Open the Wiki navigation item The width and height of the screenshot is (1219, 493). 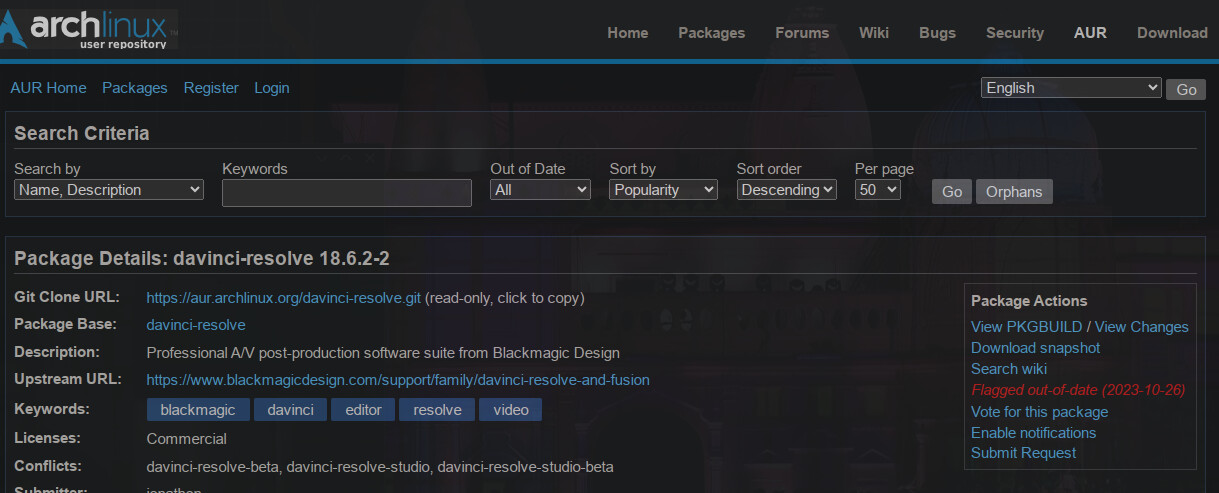[874, 33]
